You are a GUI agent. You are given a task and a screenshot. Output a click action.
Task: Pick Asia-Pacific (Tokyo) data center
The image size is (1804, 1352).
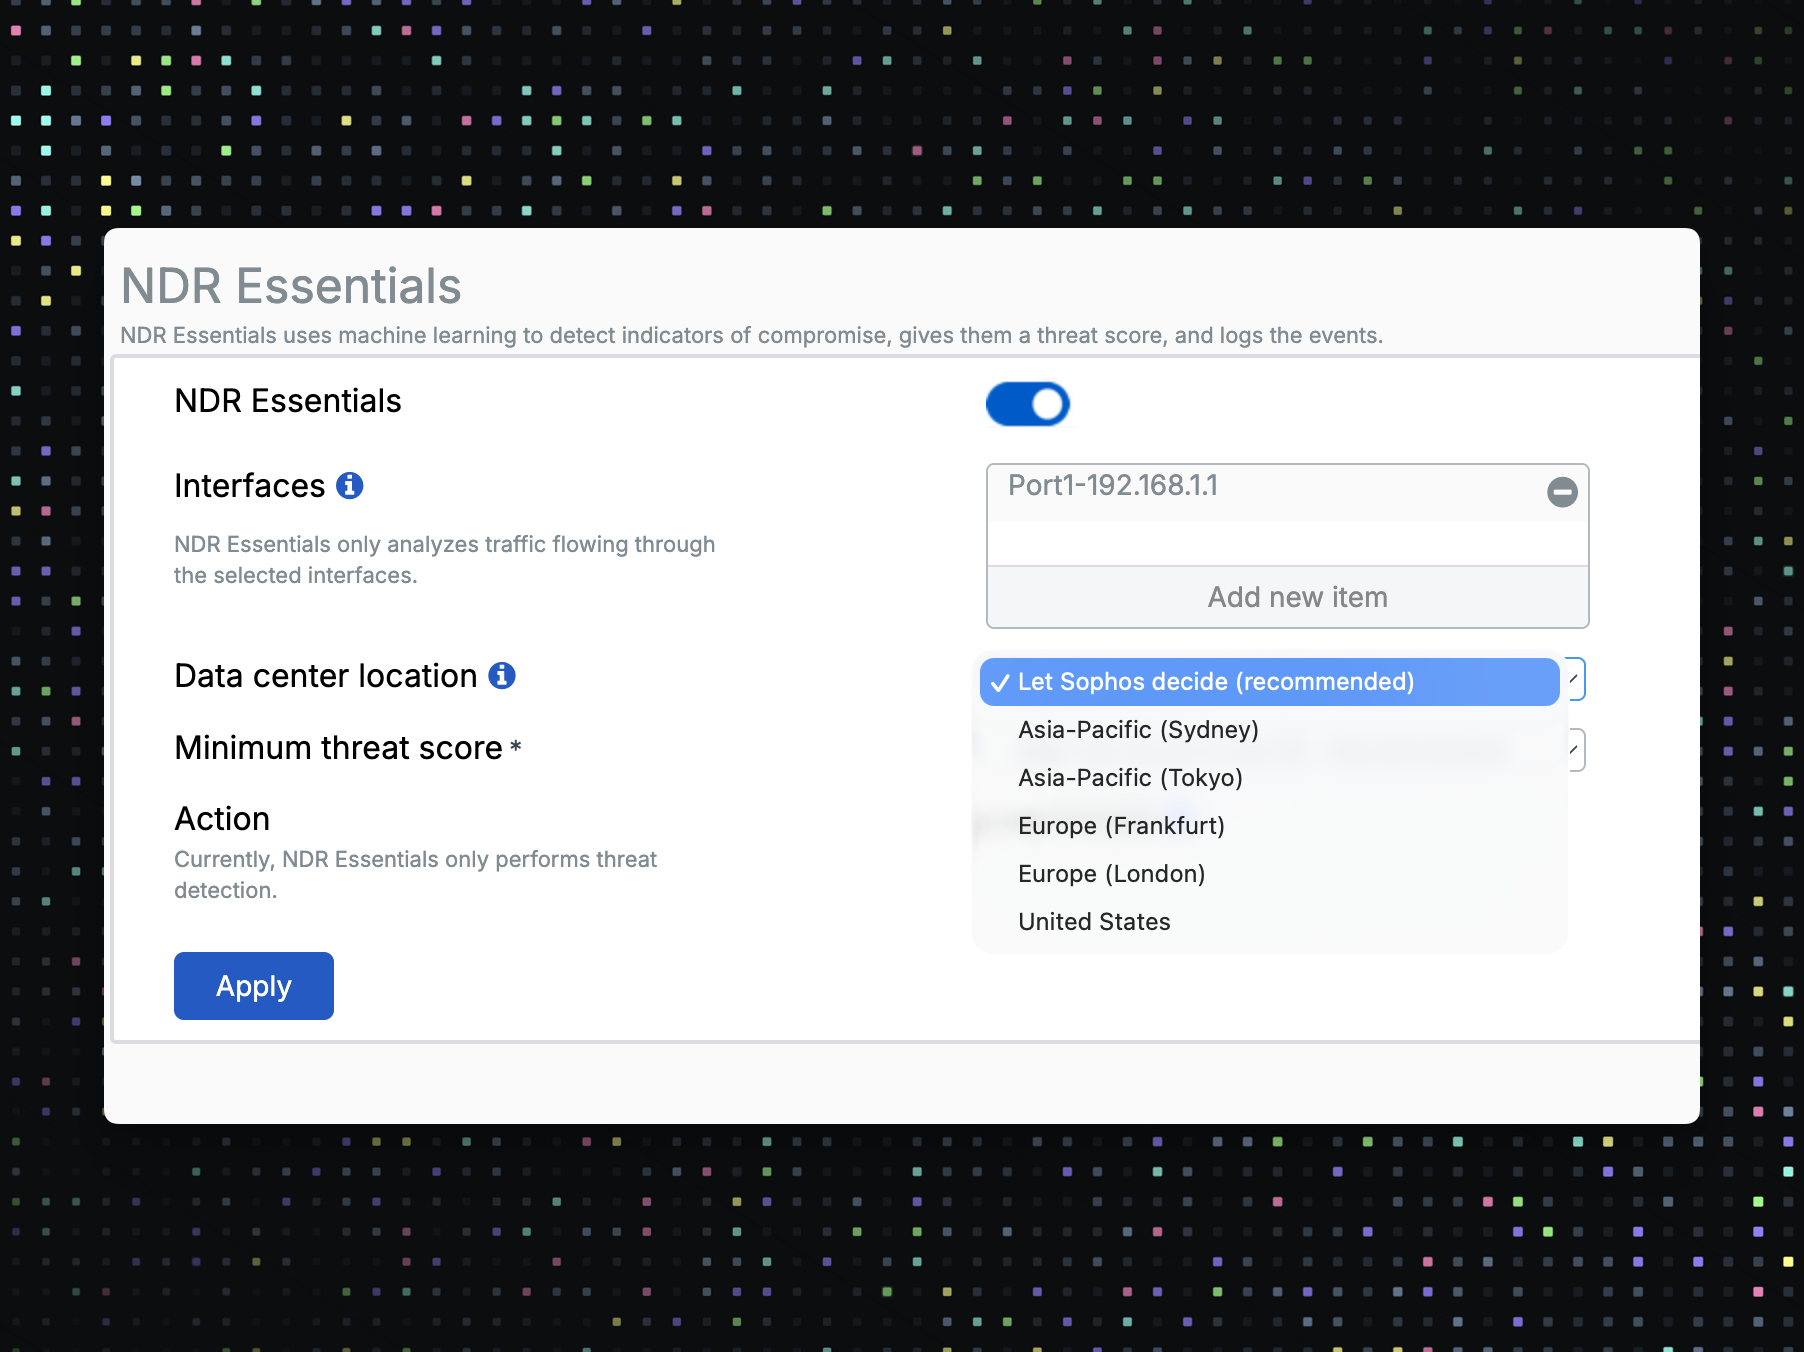coord(1130,778)
